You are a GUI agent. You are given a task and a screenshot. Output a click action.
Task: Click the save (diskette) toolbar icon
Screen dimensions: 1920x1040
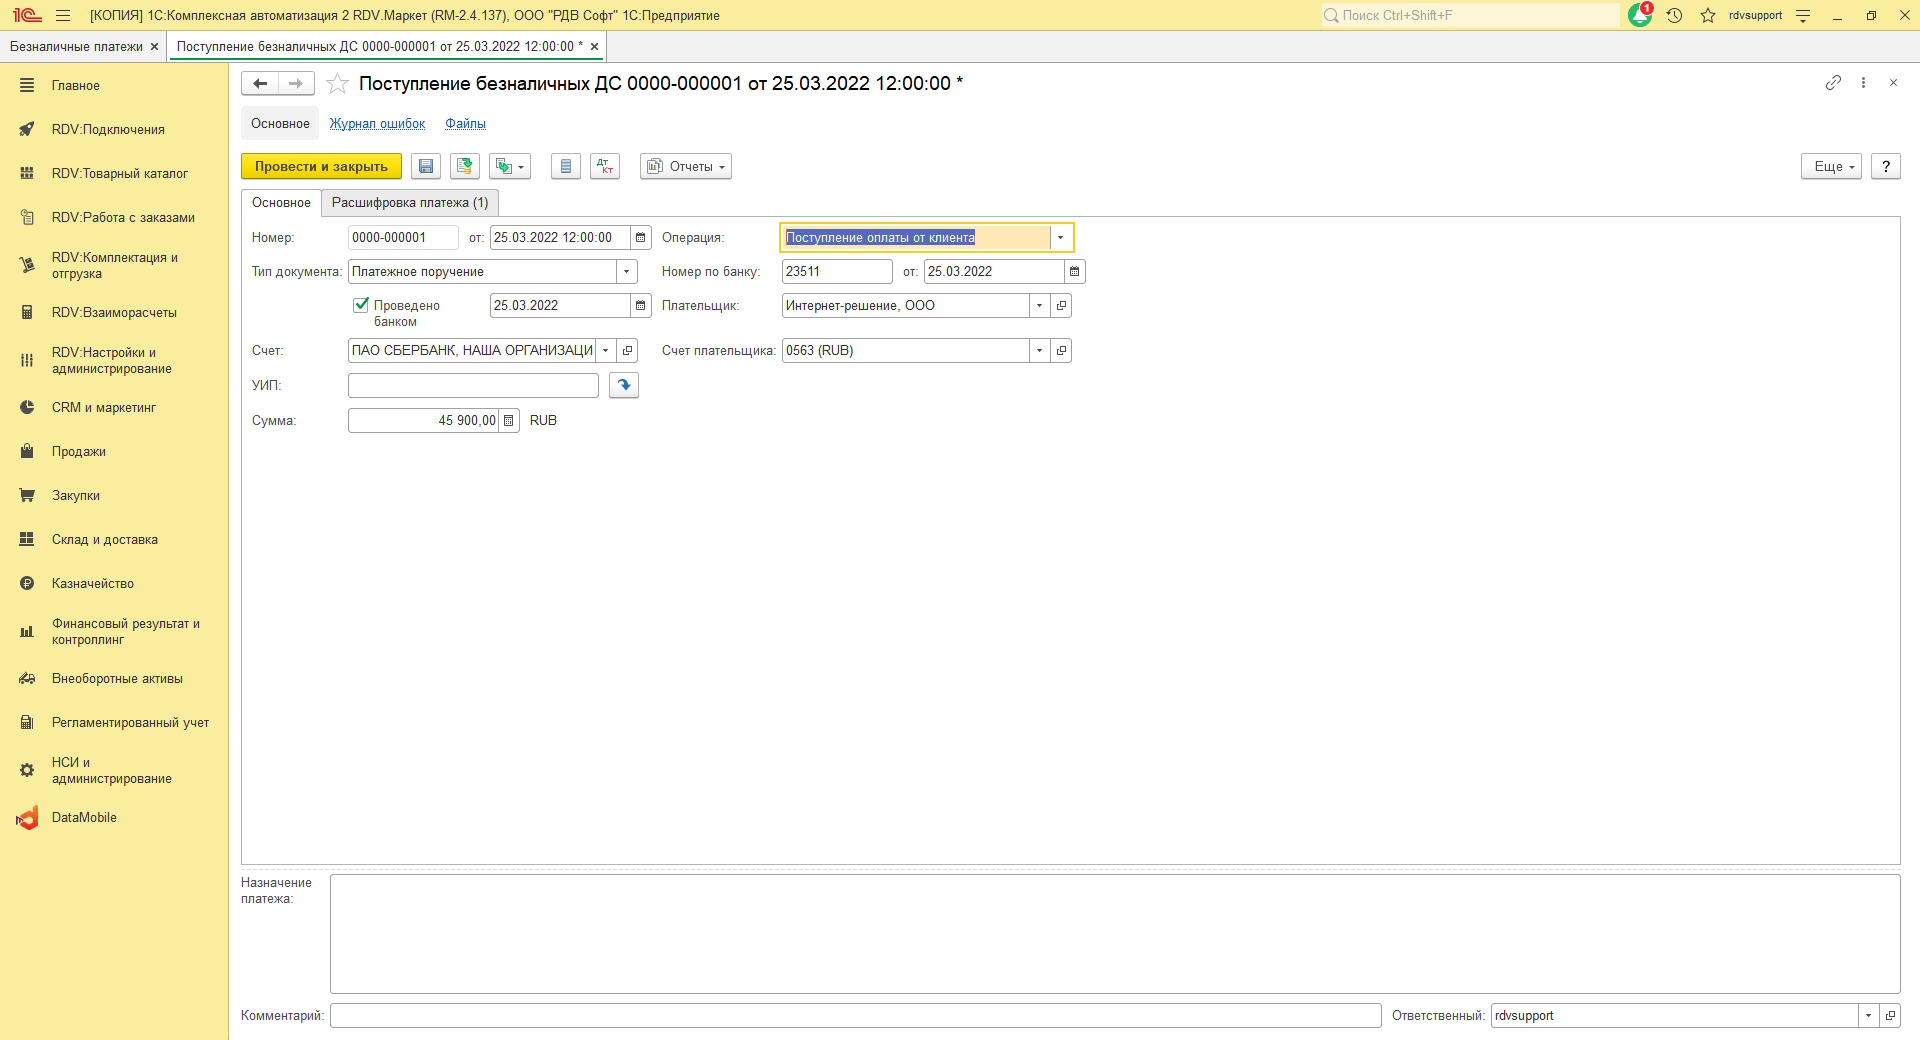426,166
